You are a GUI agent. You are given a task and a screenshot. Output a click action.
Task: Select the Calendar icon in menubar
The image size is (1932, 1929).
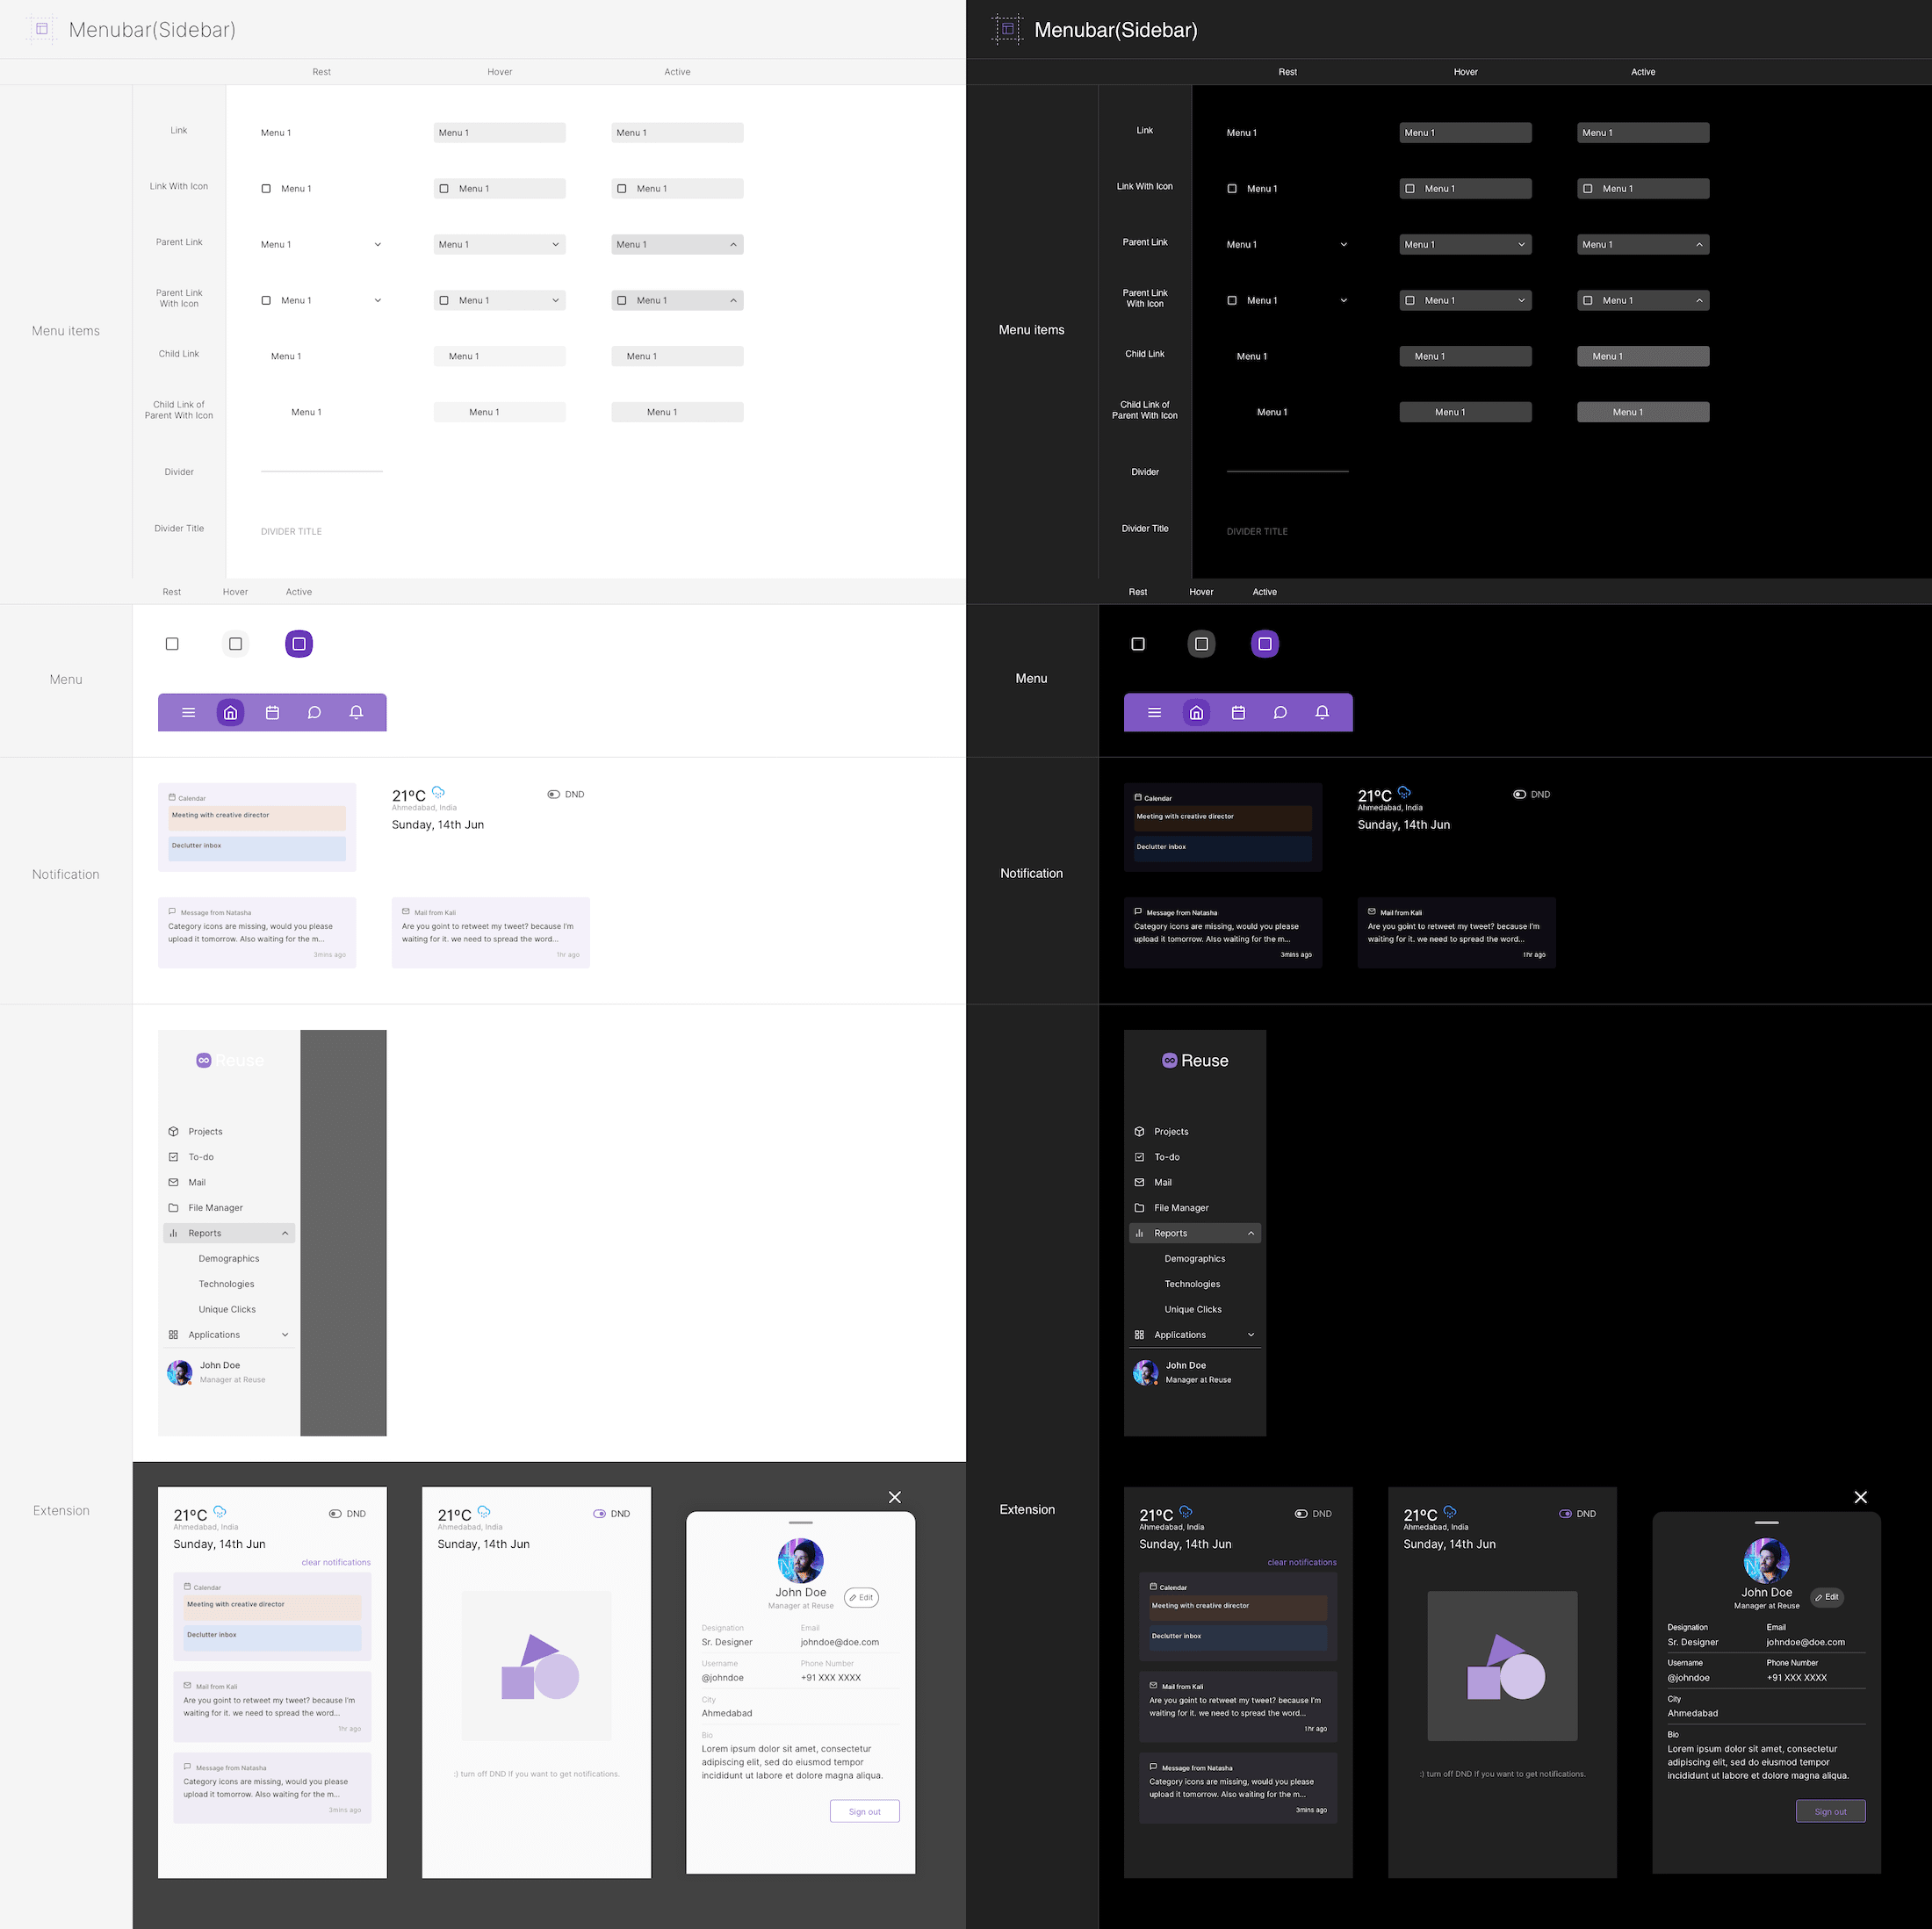[x=274, y=710]
